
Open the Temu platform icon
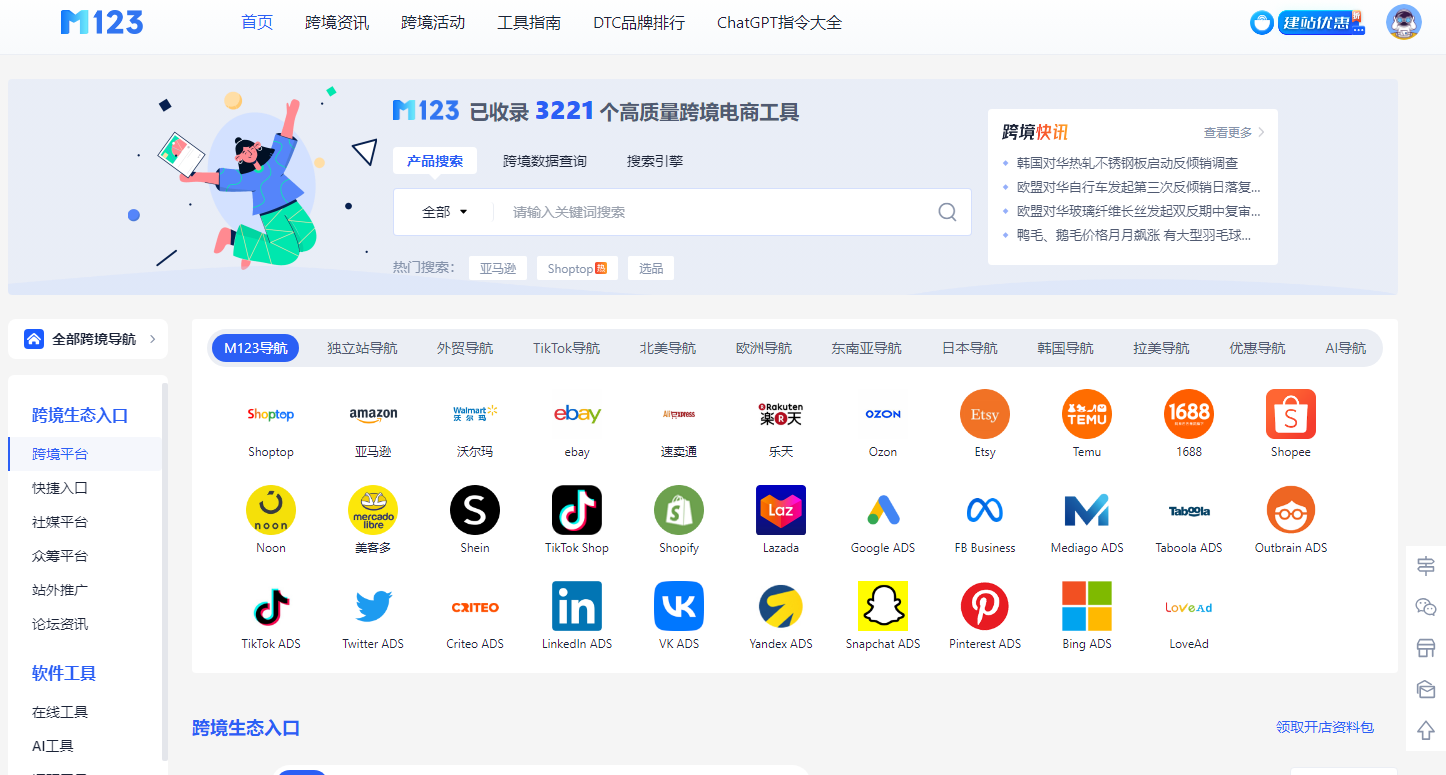1087,415
